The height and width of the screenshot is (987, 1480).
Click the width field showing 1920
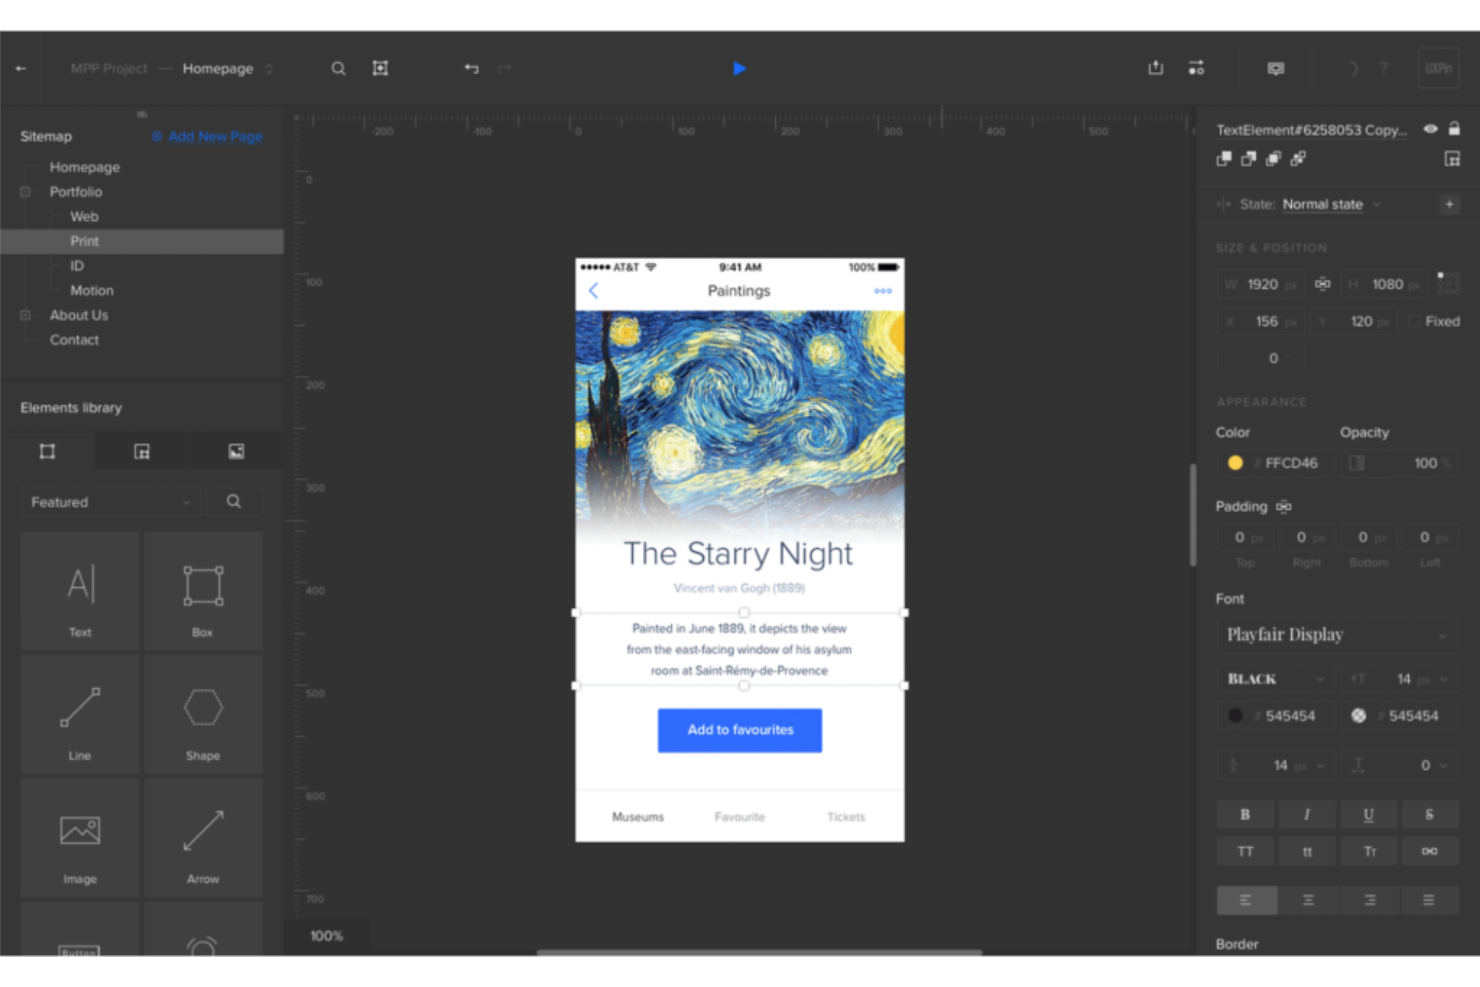[1261, 284]
